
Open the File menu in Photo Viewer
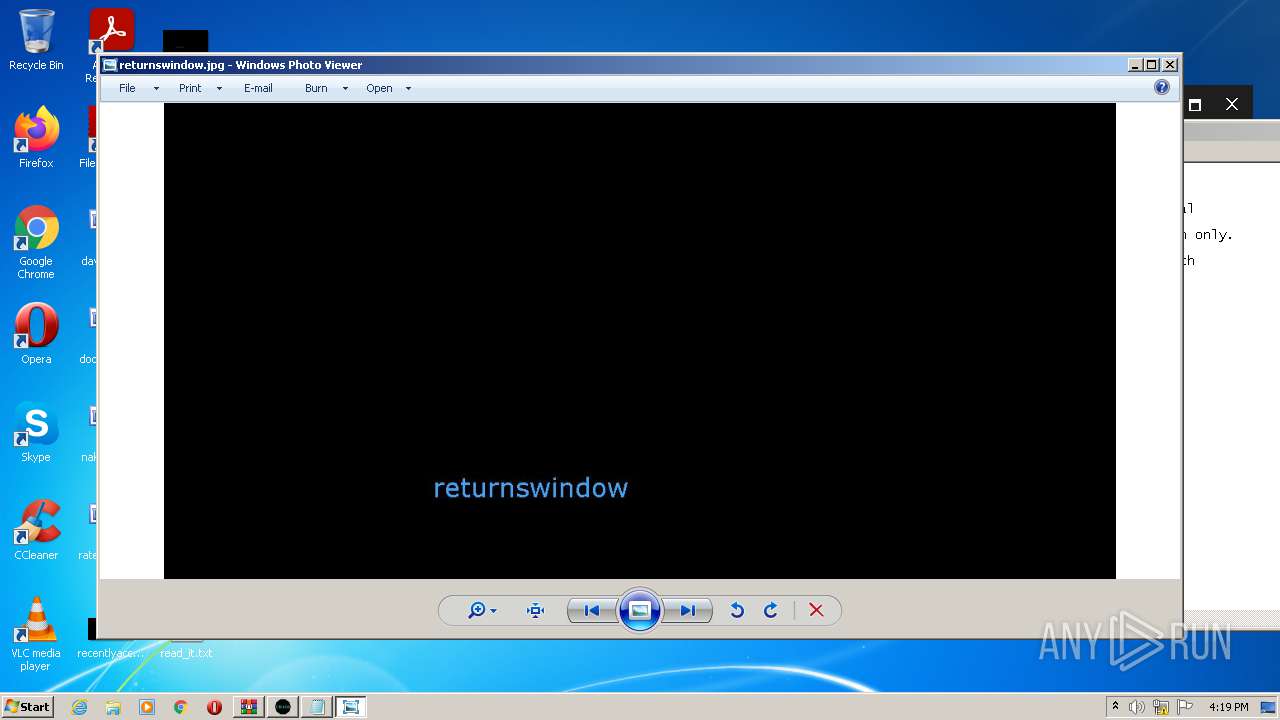point(127,88)
